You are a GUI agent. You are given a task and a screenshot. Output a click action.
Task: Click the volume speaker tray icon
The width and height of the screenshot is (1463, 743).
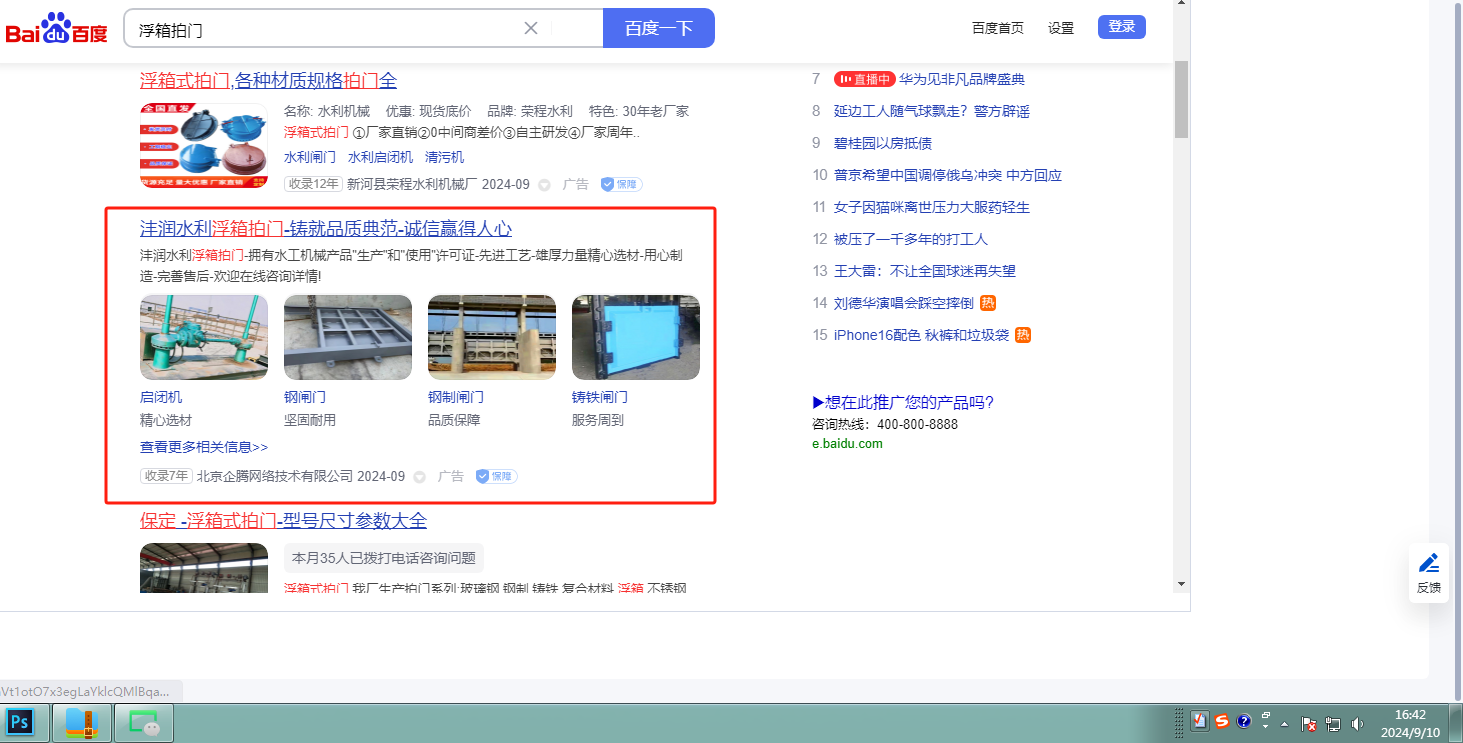[x=1357, y=723]
